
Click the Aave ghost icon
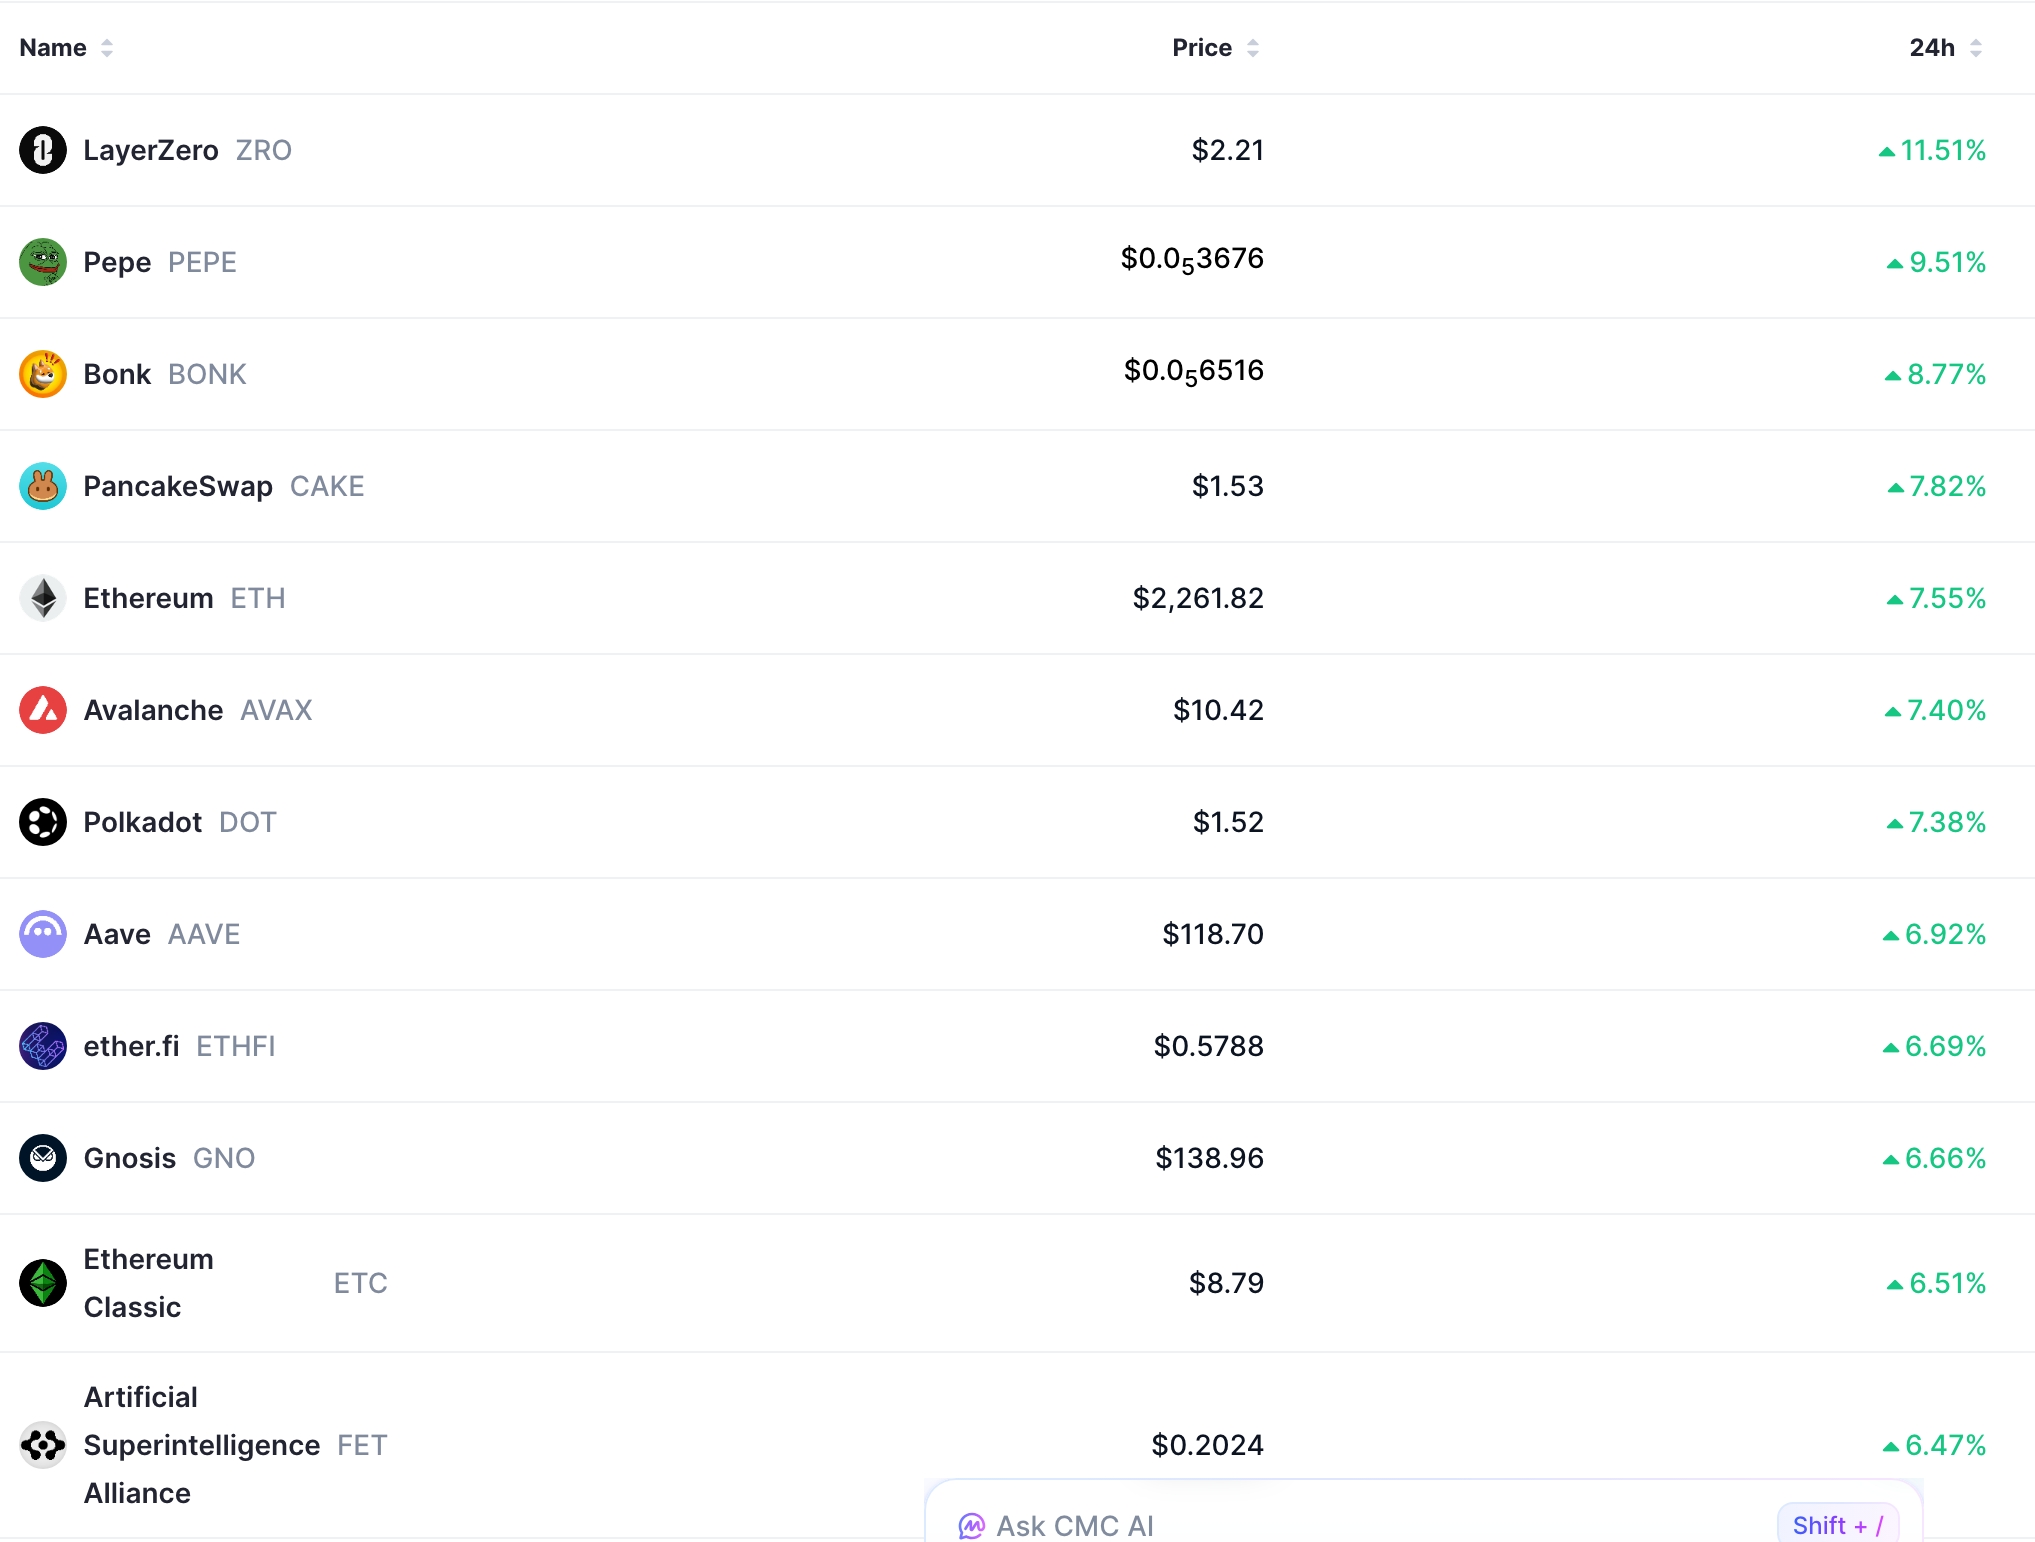(x=42, y=934)
